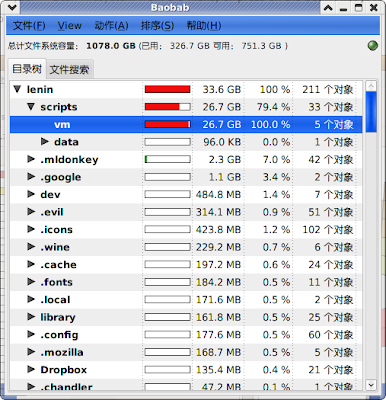Collapse the scripts folder
The image size is (386, 400).
[x=31, y=107]
